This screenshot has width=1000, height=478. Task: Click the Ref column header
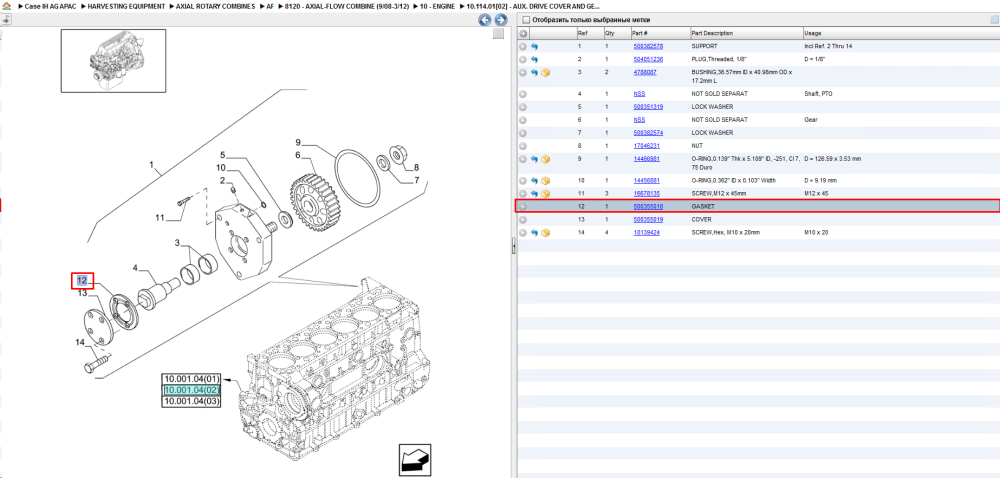point(583,33)
